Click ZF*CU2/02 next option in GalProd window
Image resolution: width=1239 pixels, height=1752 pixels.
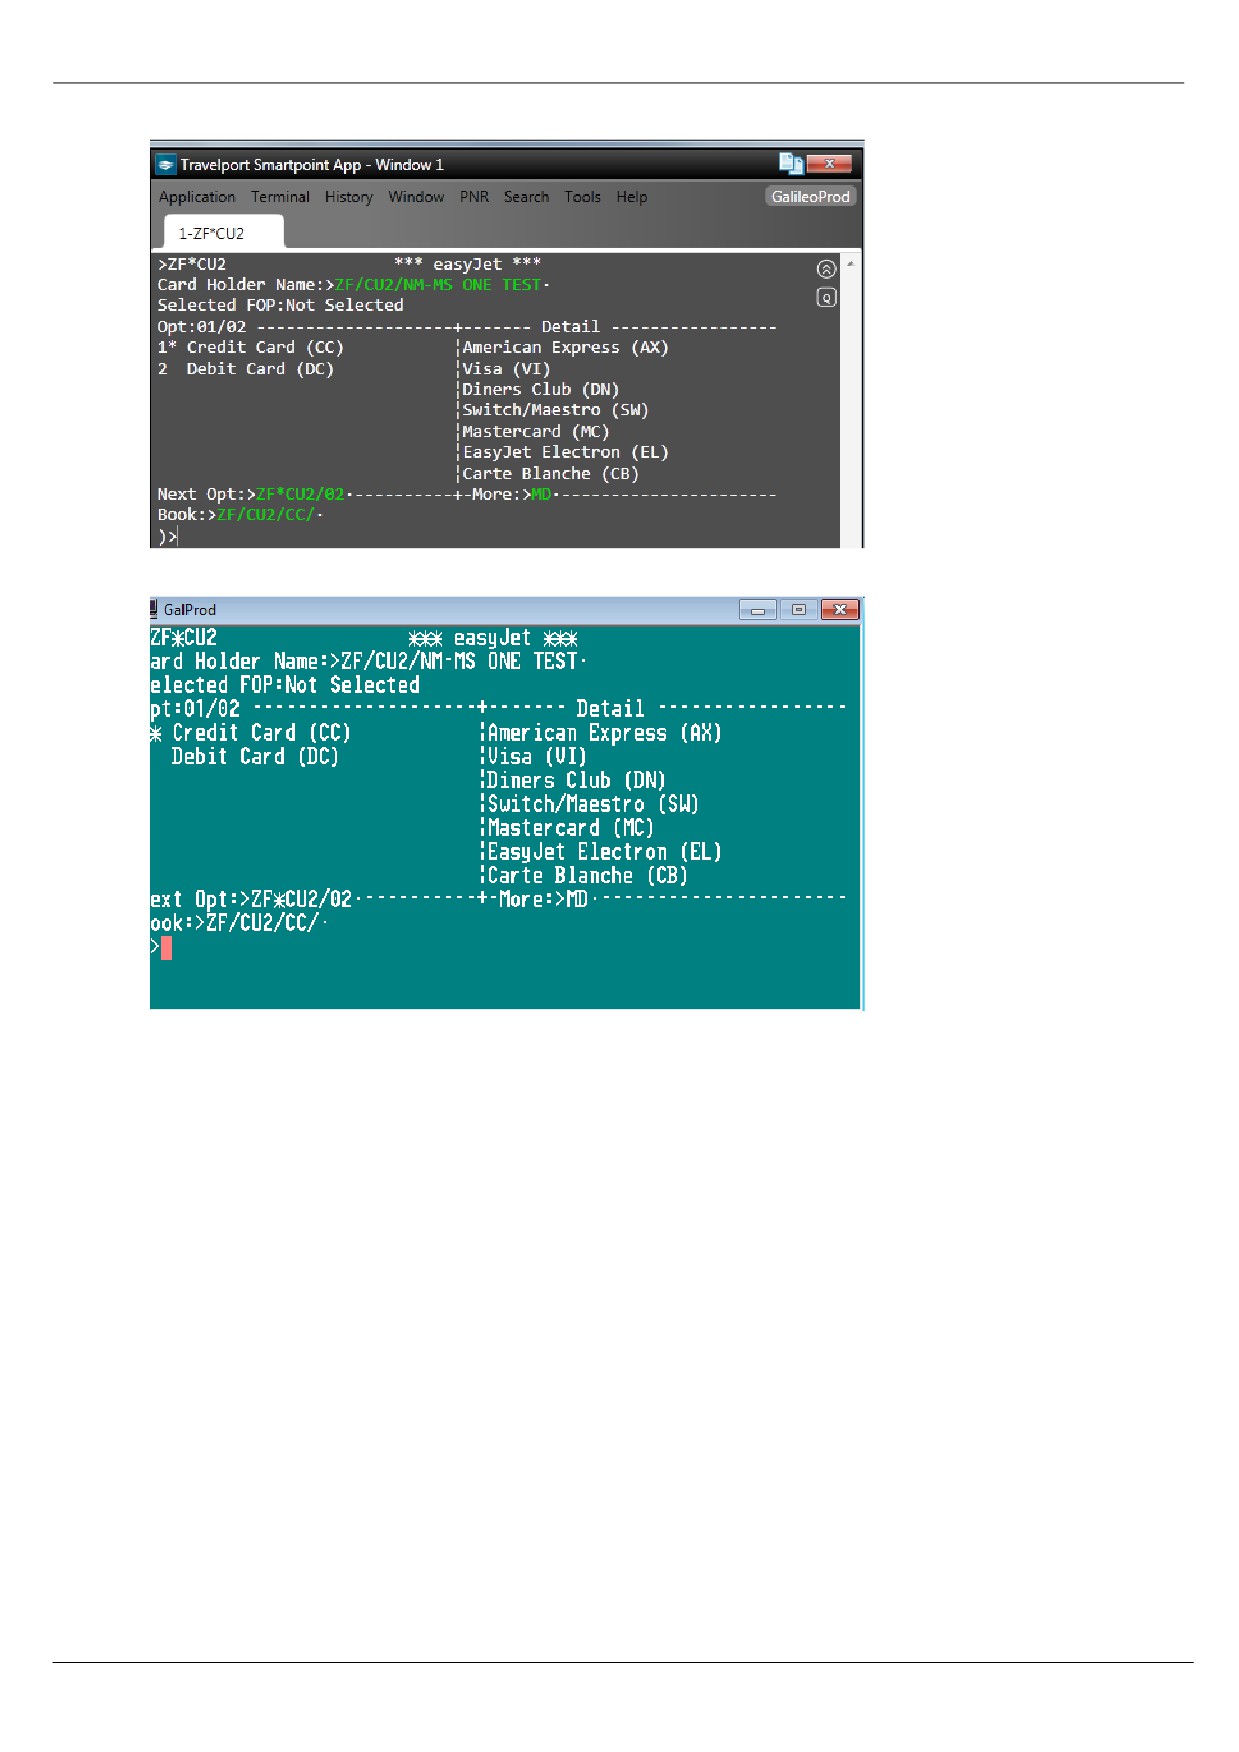pyautogui.click(x=301, y=899)
